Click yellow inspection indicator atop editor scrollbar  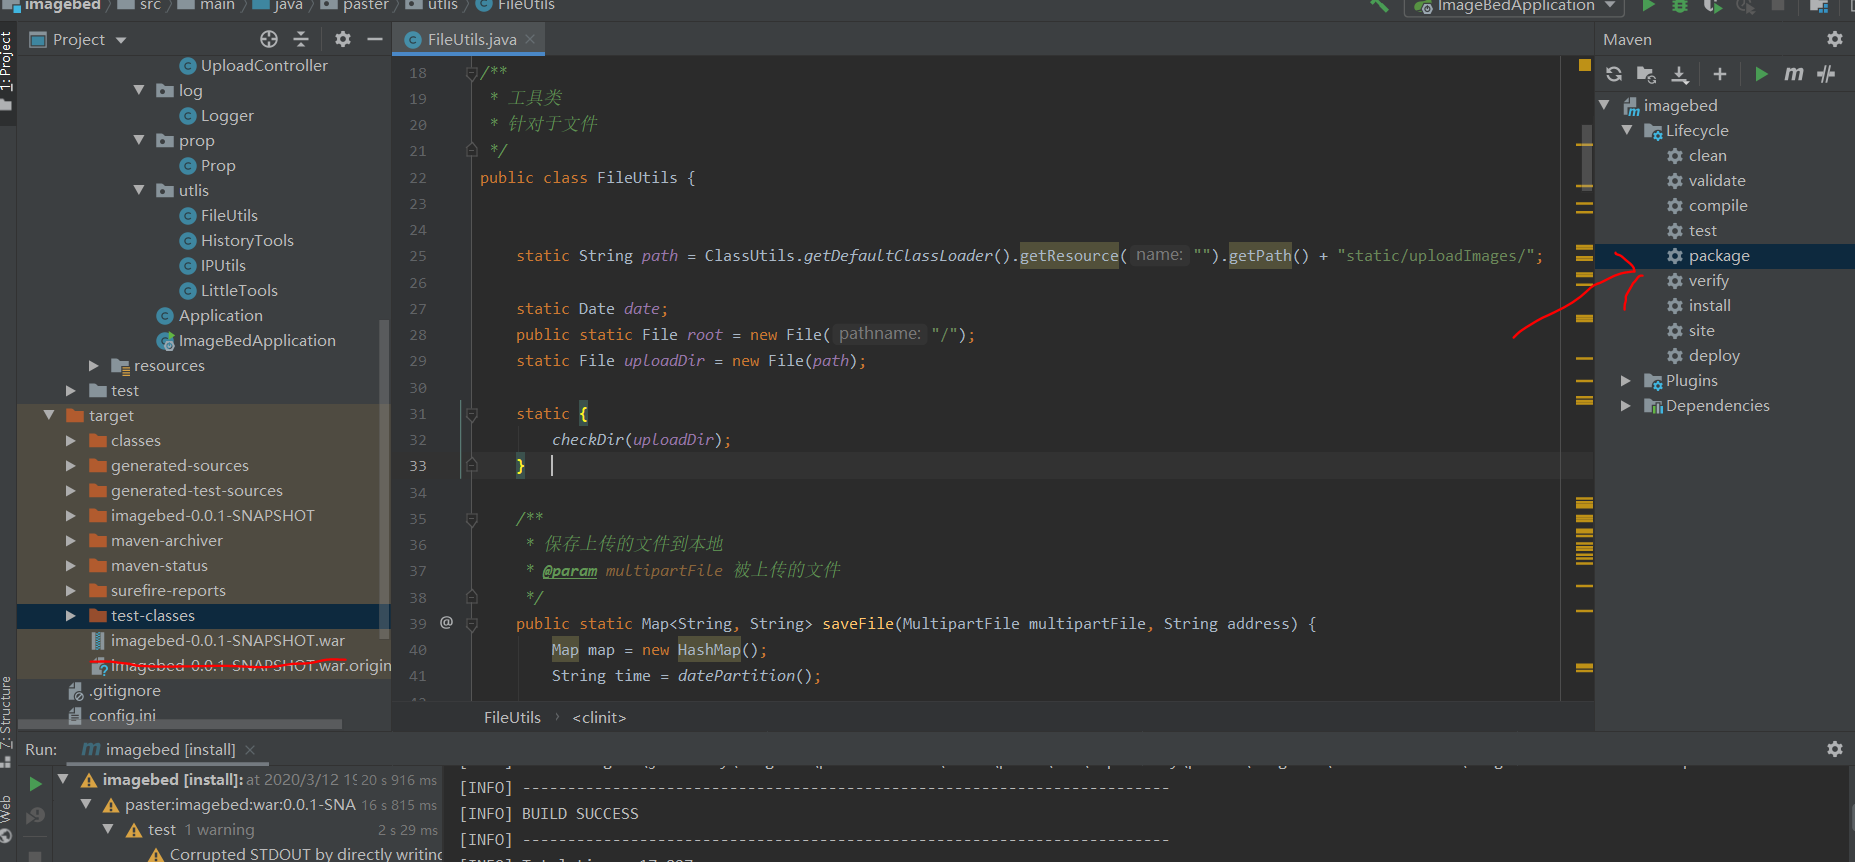(x=1584, y=66)
